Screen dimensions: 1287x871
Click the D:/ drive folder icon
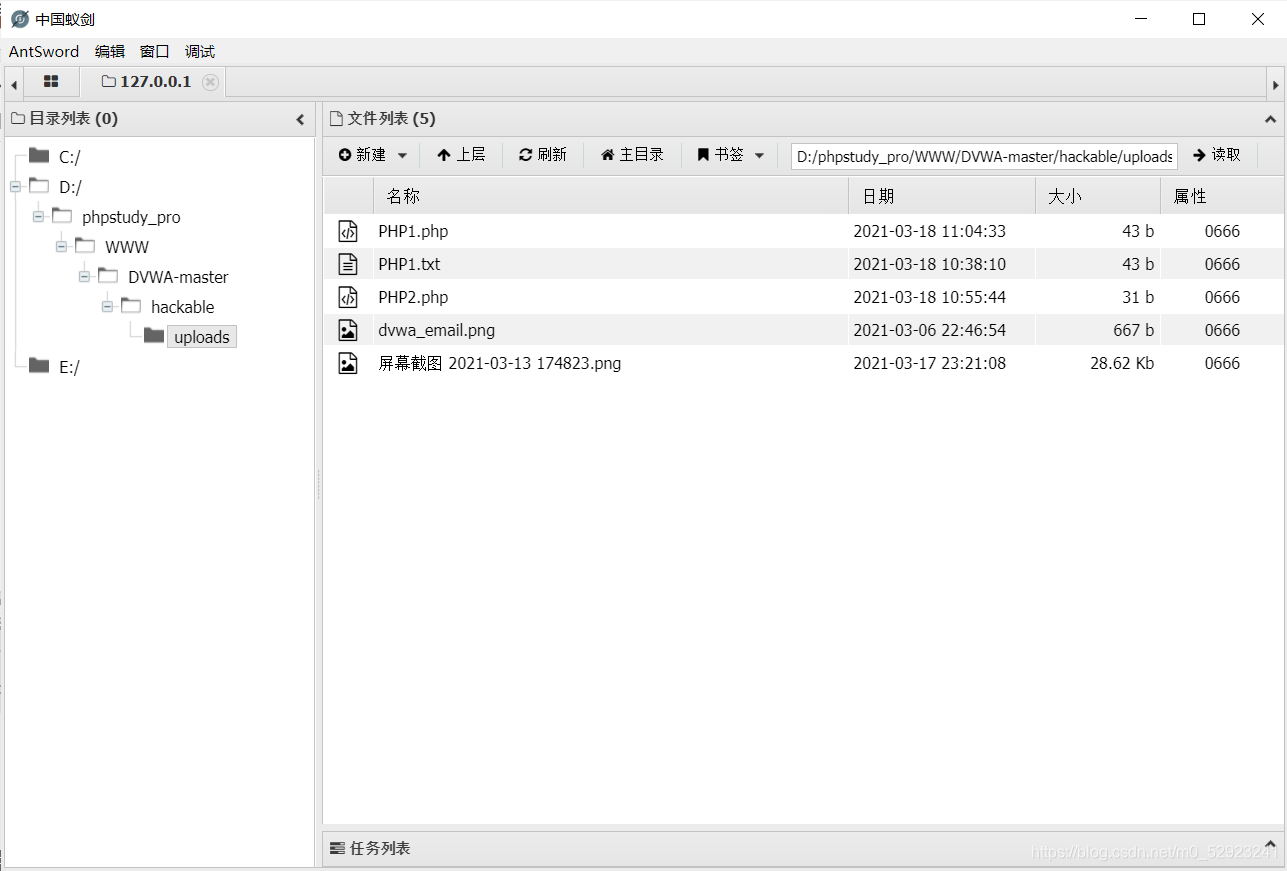39,186
